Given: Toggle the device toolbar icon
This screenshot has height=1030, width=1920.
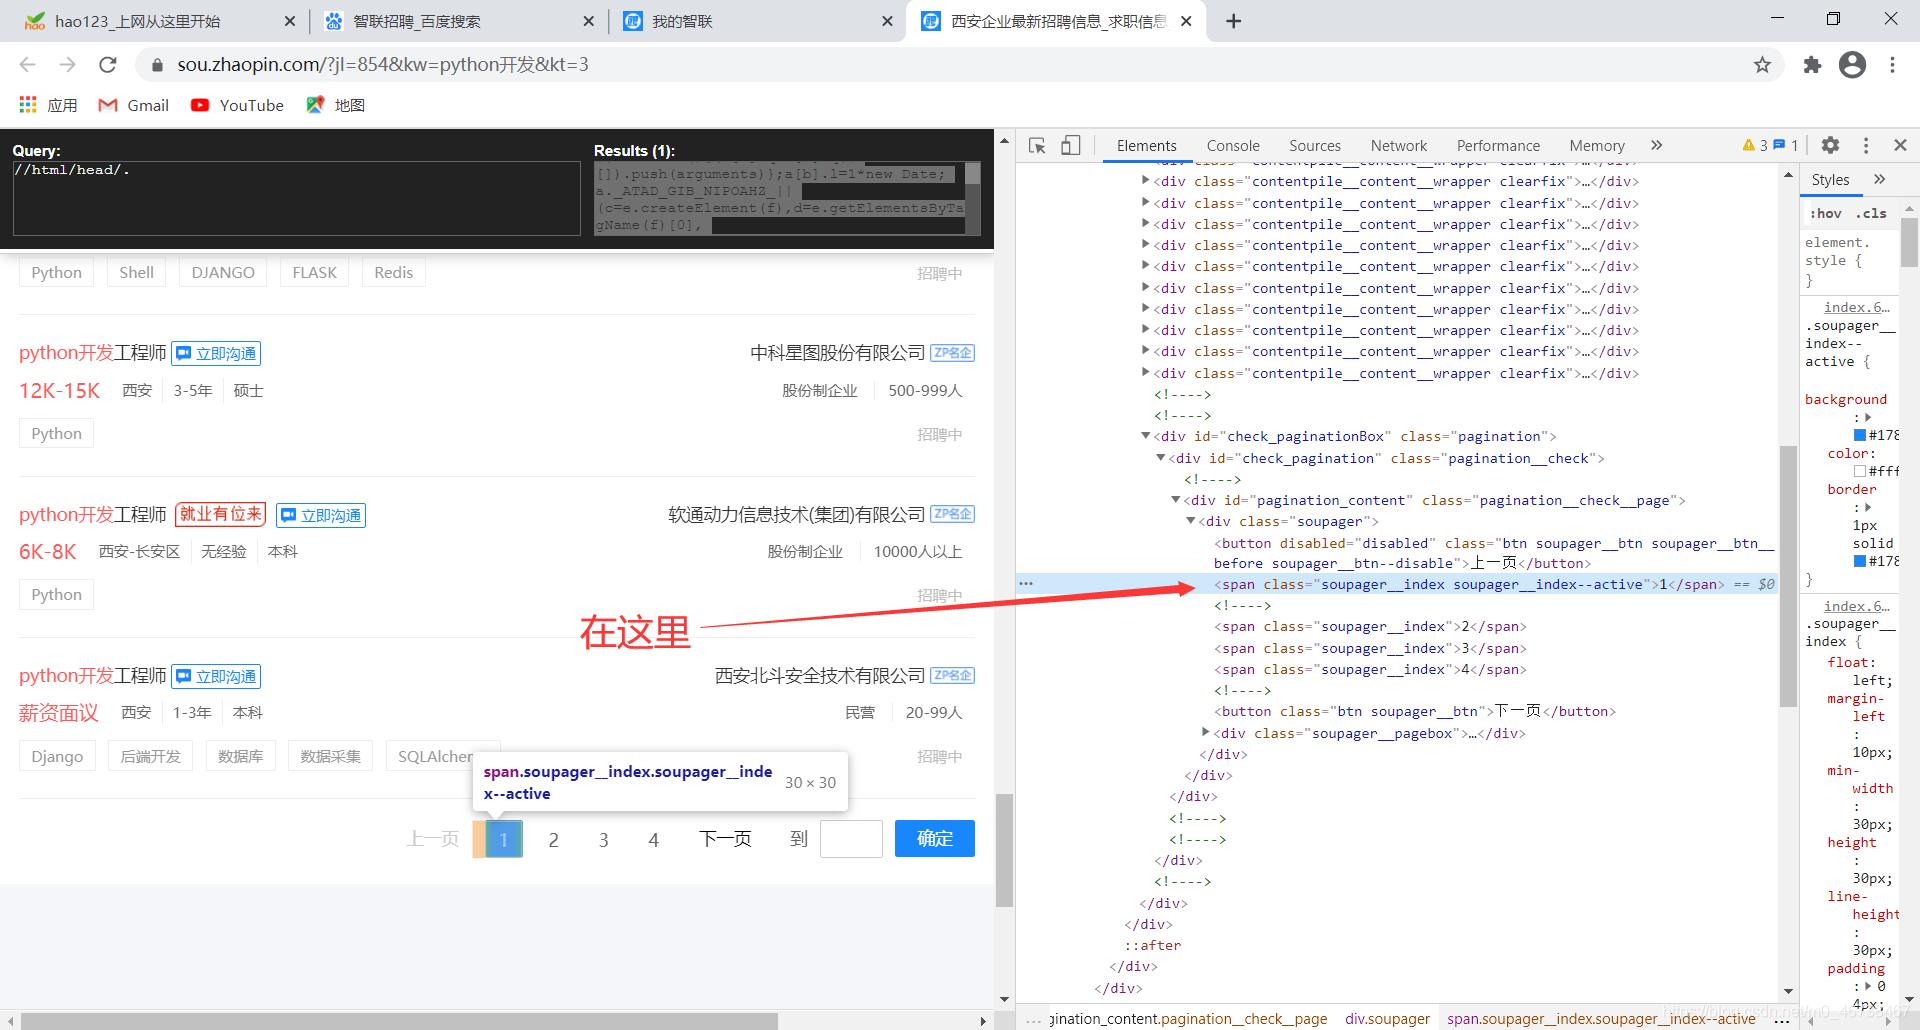Looking at the screenshot, I should click(1071, 146).
